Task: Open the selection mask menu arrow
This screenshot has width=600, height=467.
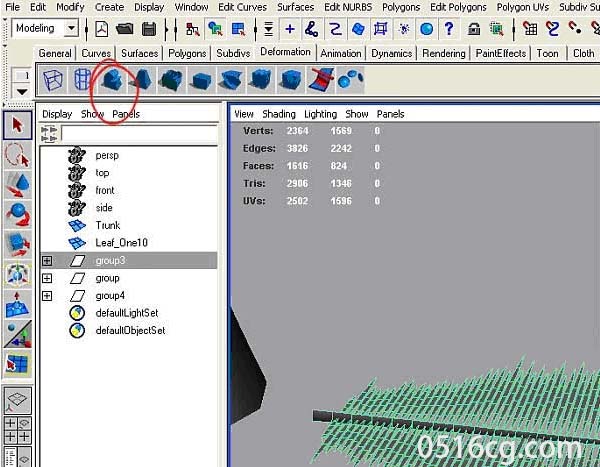Action: pos(269,29)
